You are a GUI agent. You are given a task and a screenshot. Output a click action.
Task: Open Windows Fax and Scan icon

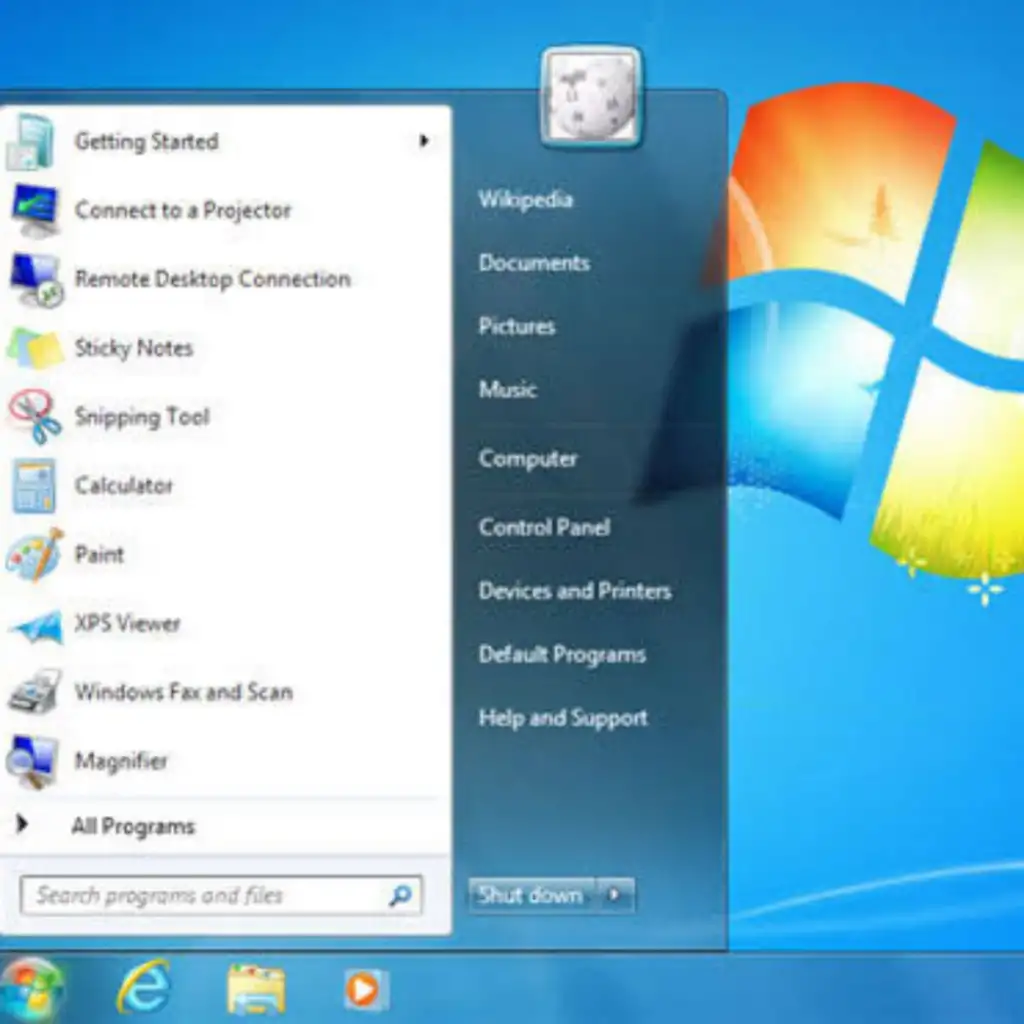35,693
